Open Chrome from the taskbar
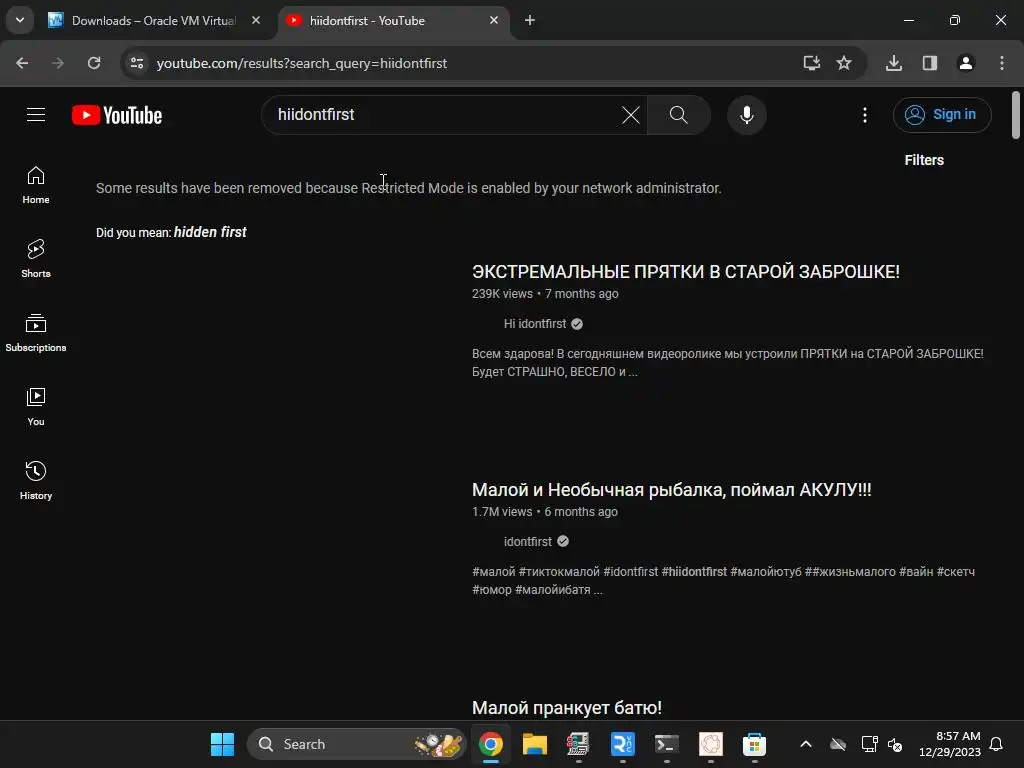This screenshot has width=1024, height=768. [x=490, y=744]
